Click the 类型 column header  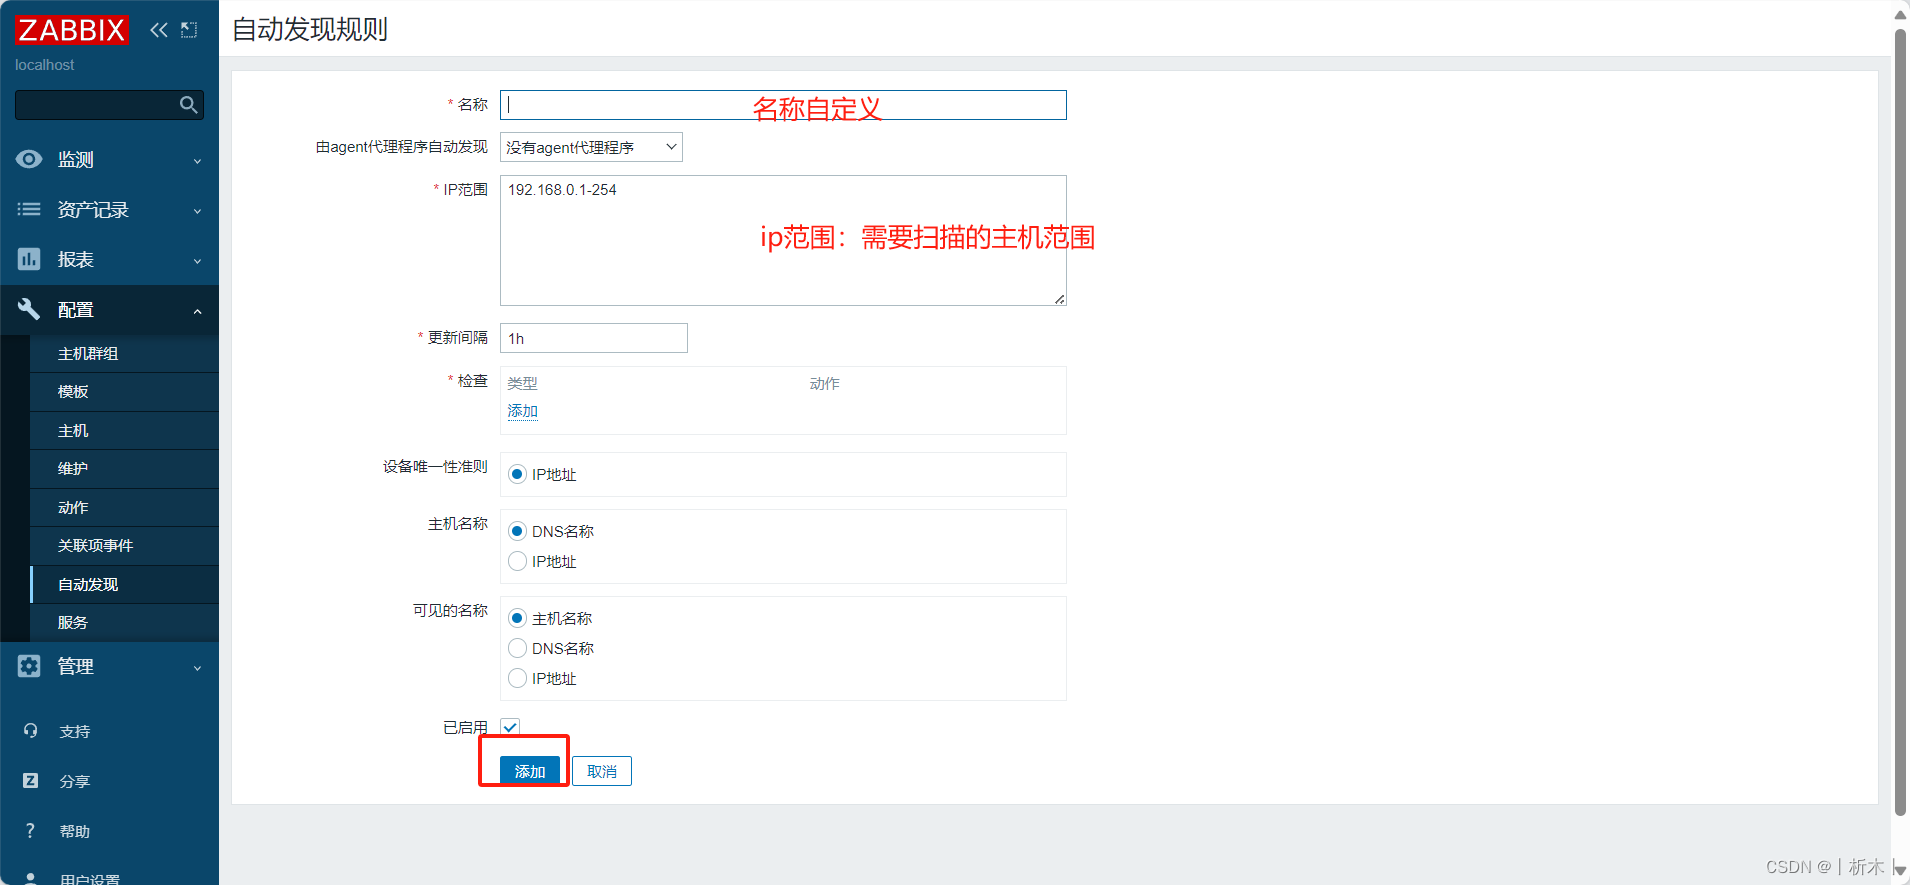pyautogui.click(x=522, y=383)
